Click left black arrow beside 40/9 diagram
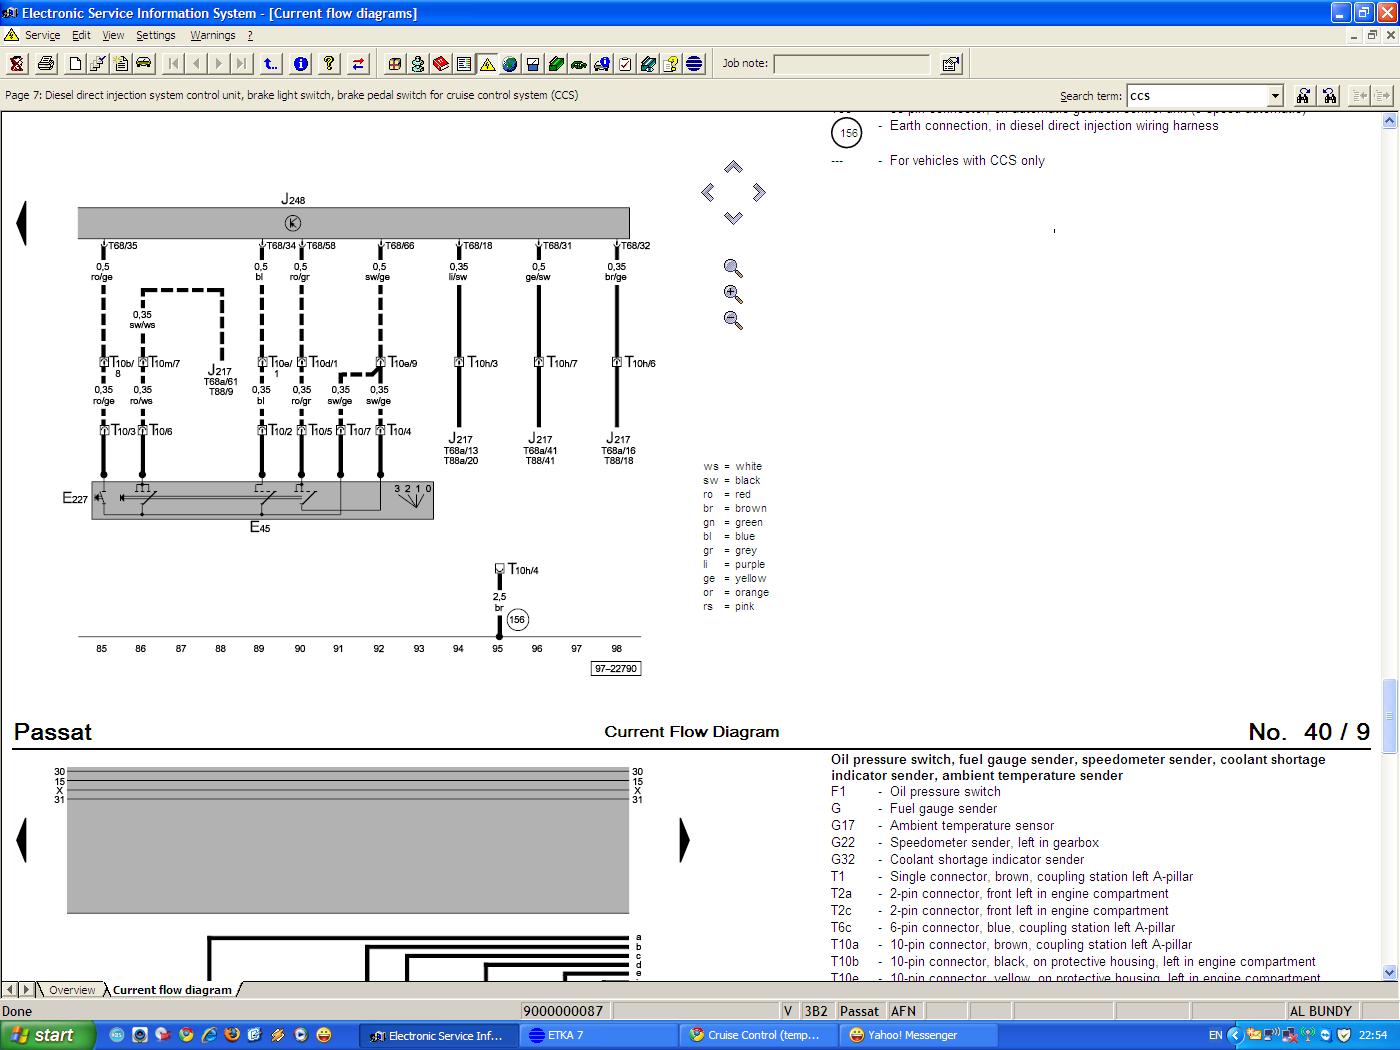 coord(21,840)
